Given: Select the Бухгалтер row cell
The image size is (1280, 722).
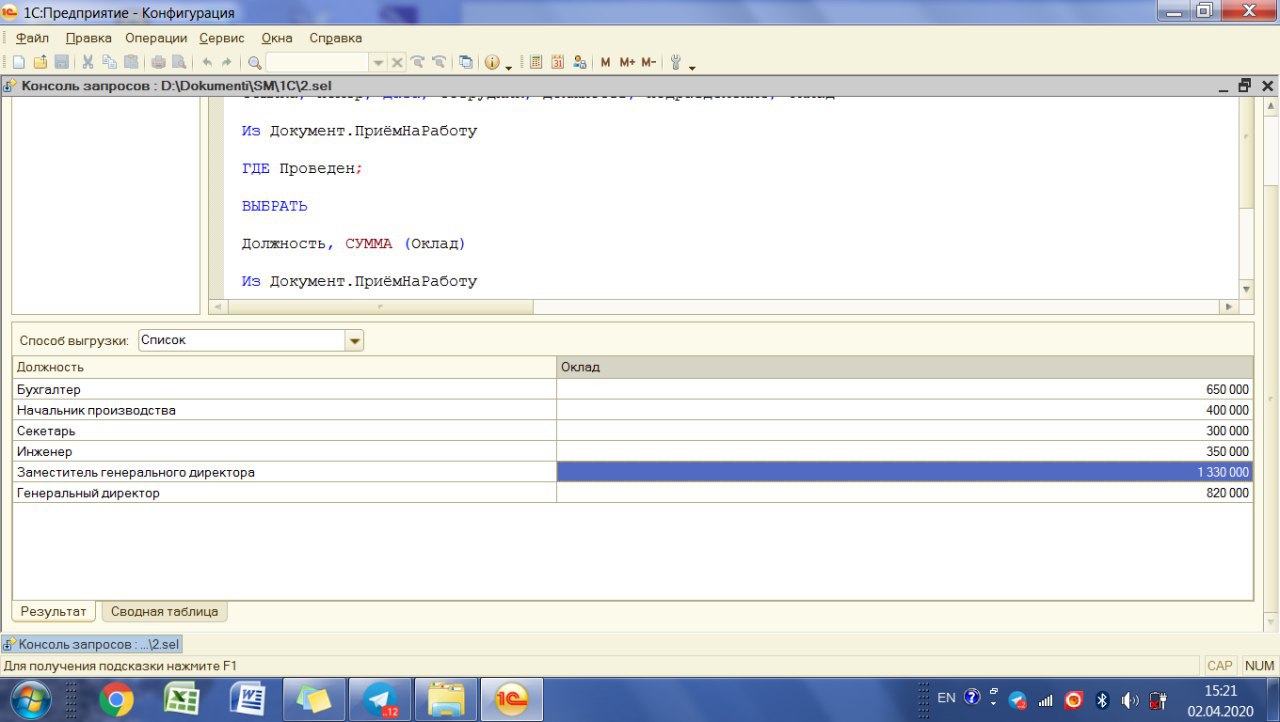Looking at the screenshot, I should click(284, 389).
